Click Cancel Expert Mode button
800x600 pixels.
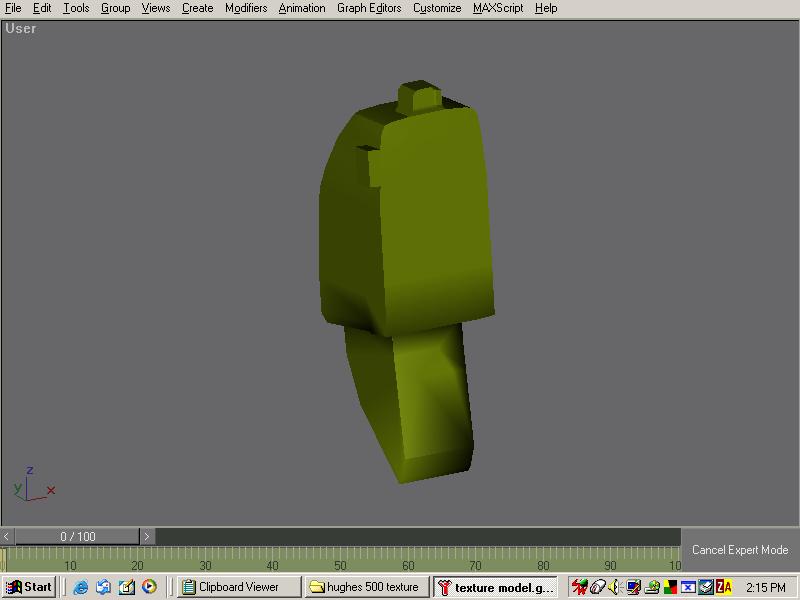[x=740, y=550]
